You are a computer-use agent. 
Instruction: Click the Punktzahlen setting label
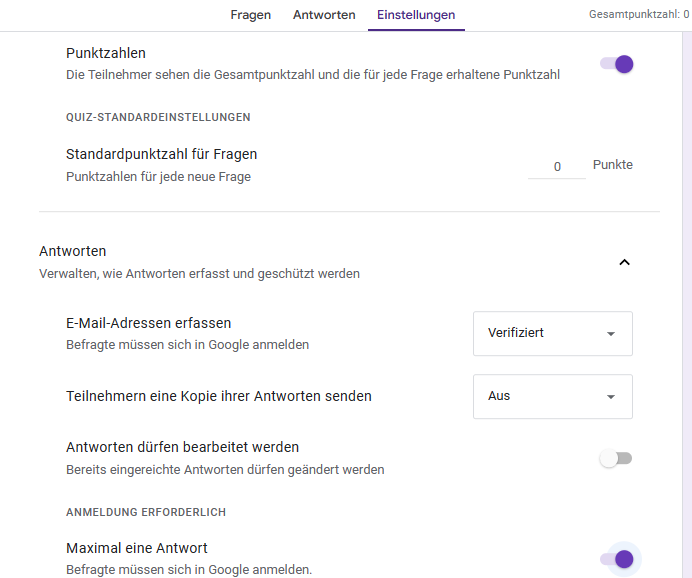(106, 53)
